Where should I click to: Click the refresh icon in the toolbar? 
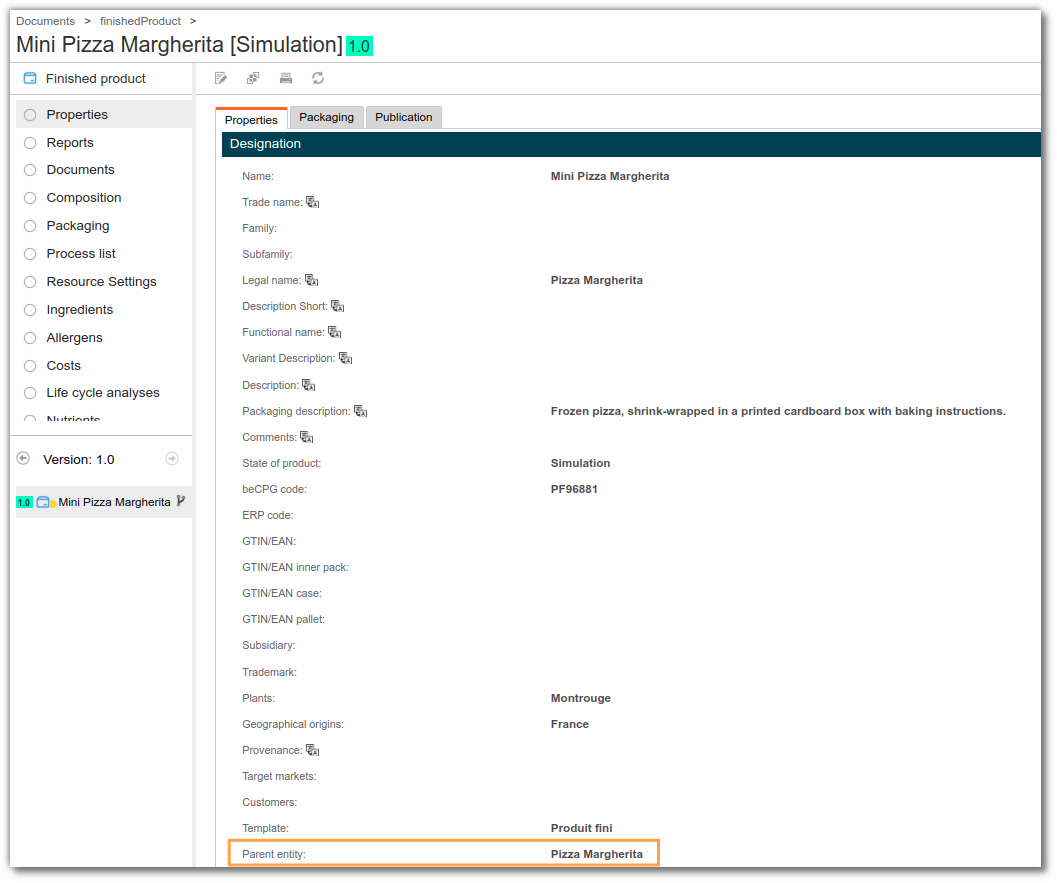click(x=318, y=78)
